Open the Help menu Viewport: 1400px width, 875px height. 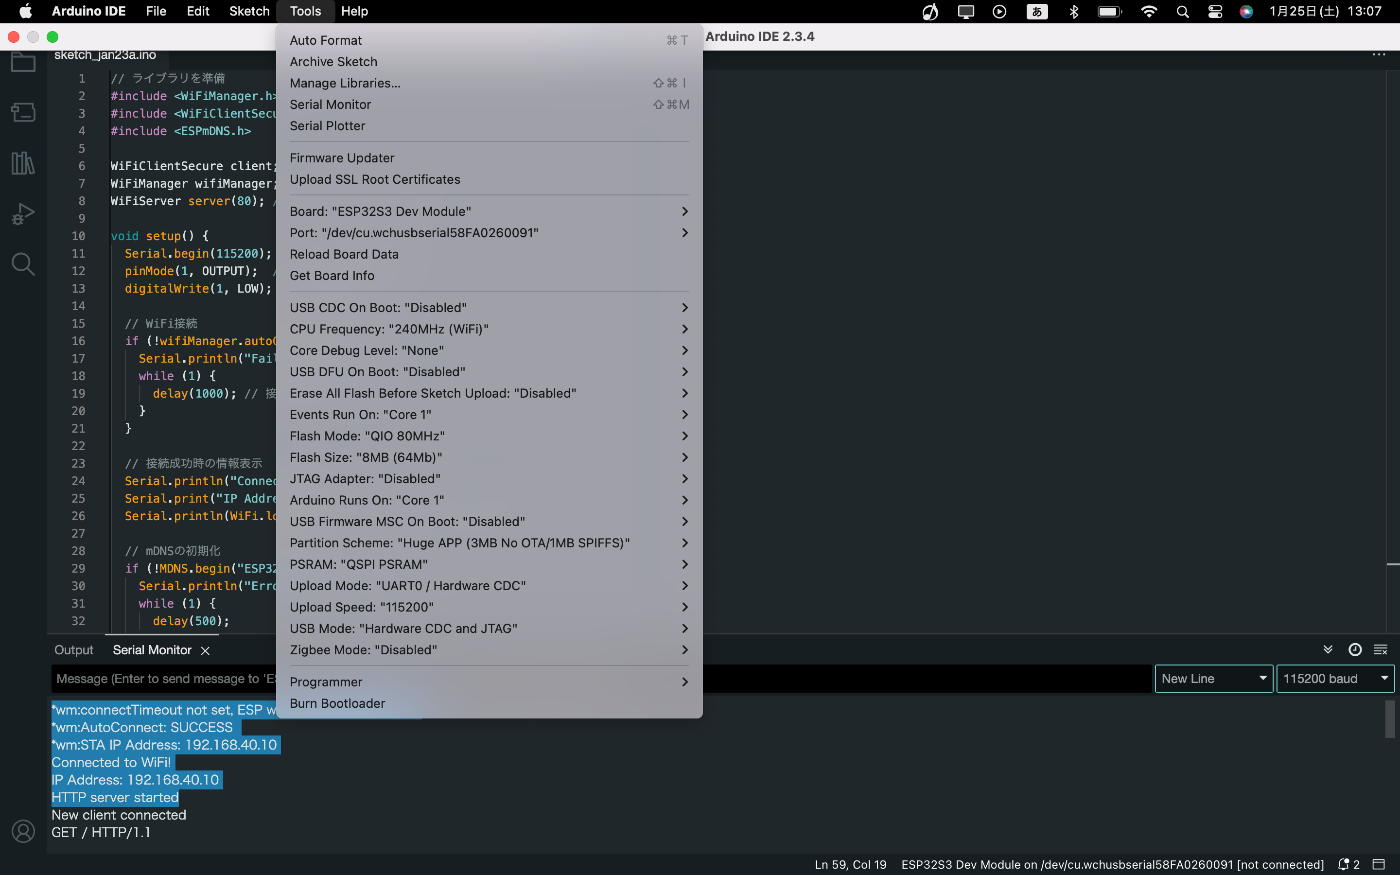[354, 11]
